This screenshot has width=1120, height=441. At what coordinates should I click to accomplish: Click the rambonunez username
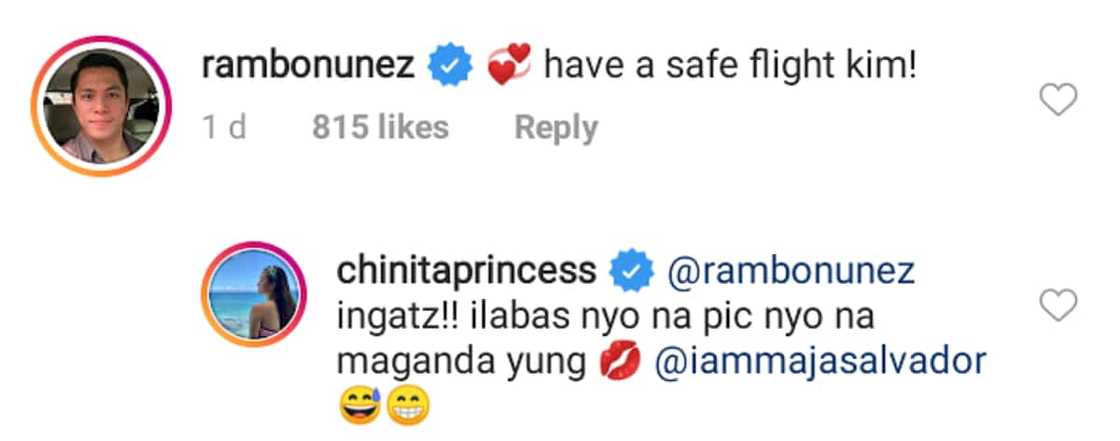308,67
